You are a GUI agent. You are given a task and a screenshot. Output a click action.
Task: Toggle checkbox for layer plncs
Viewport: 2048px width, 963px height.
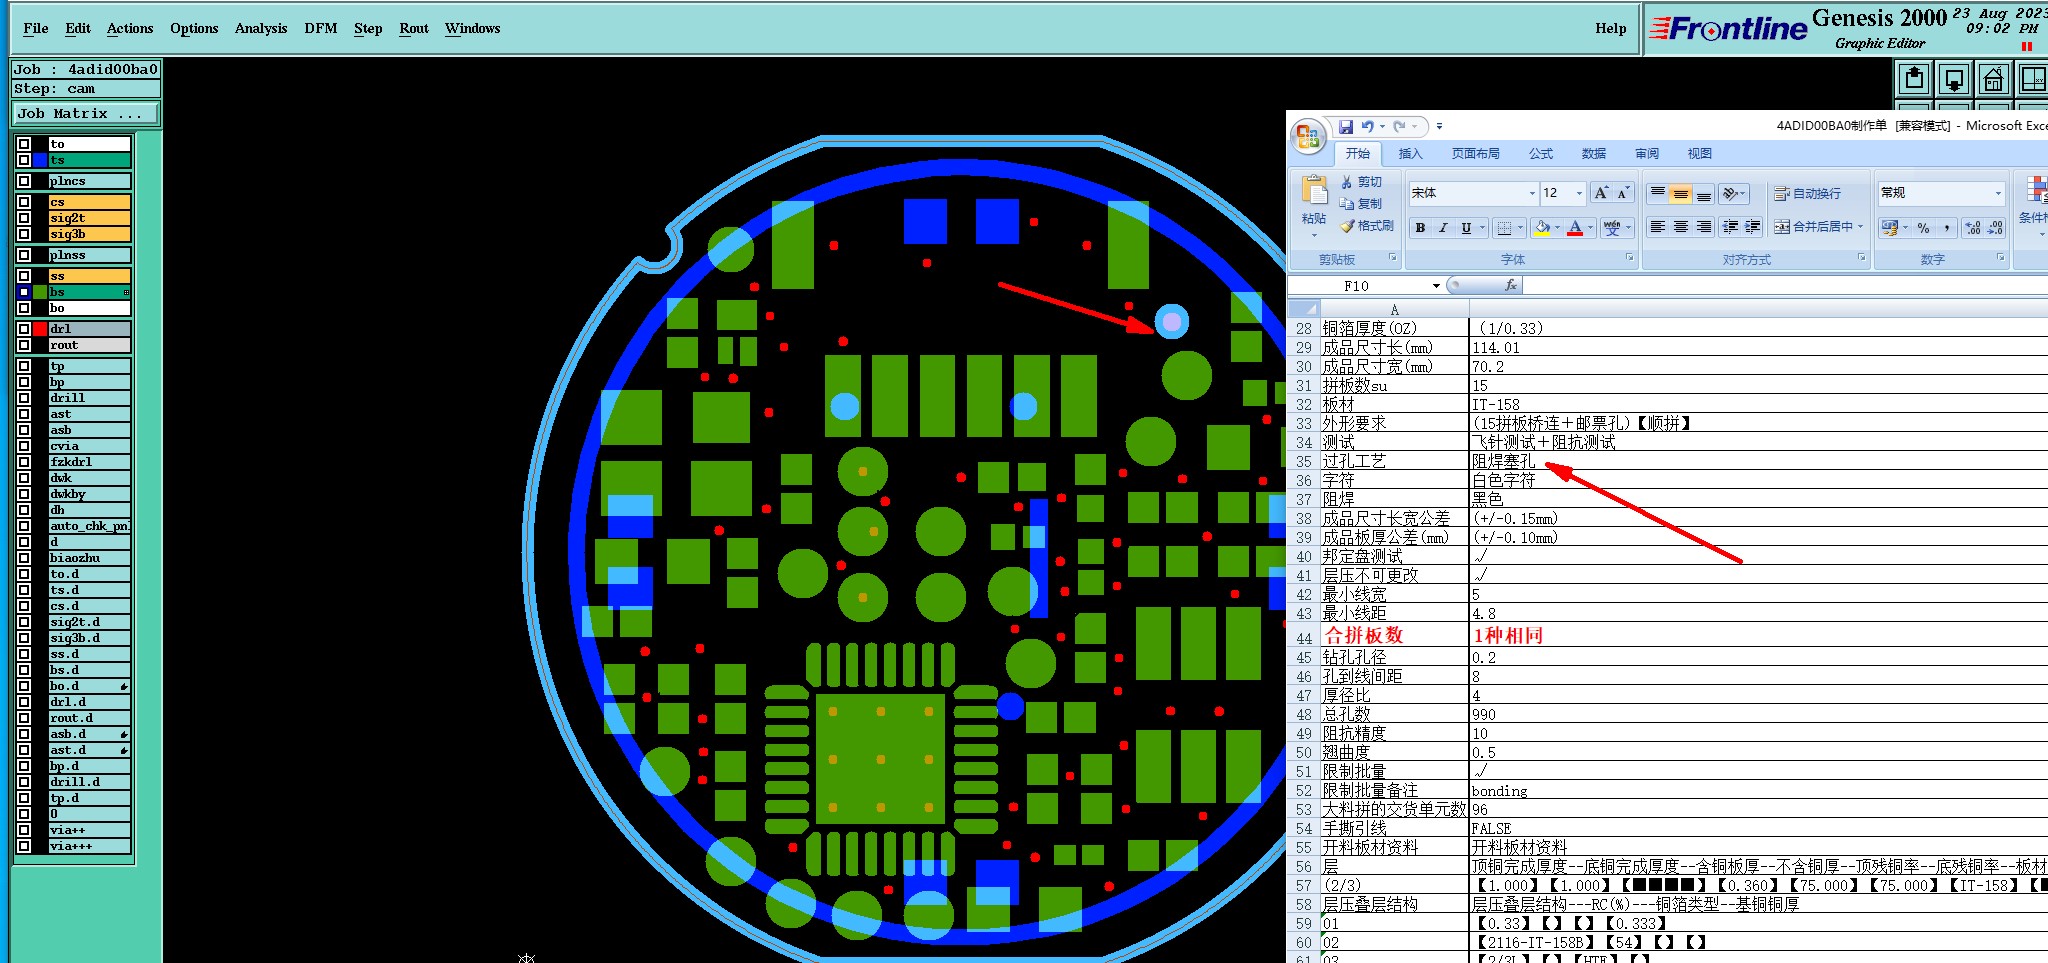24,181
